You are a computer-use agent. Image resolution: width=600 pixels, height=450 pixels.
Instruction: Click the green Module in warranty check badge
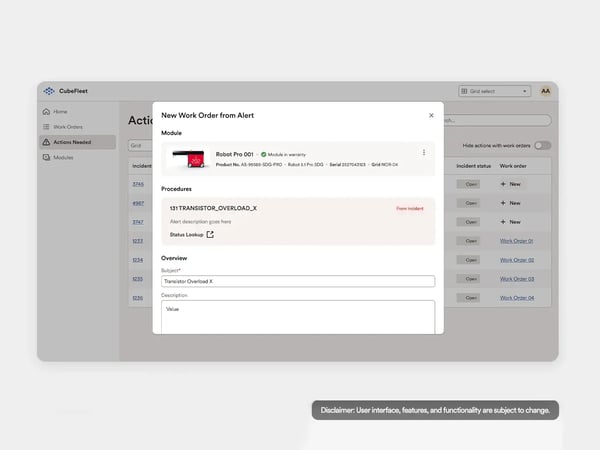pos(264,155)
